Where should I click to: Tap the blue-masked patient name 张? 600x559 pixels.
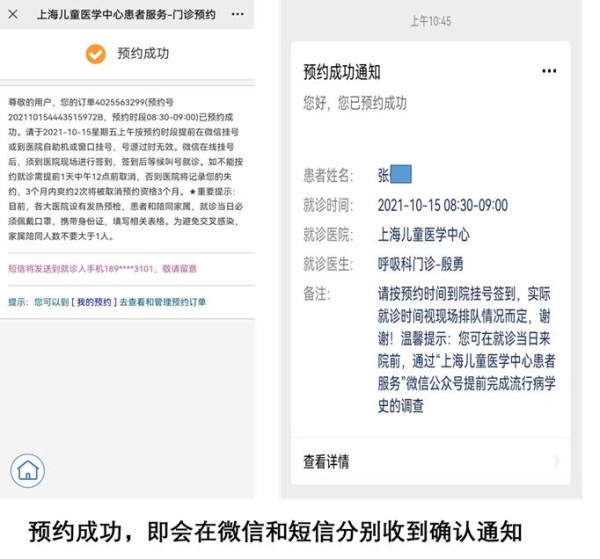click(x=395, y=174)
